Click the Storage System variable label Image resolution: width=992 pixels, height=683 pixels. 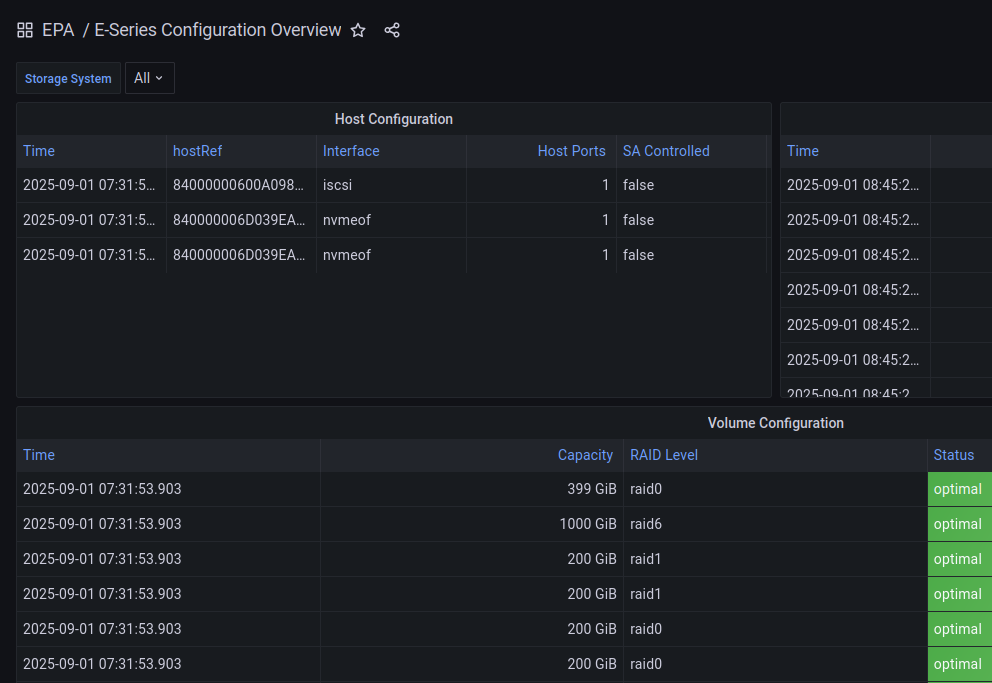(68, 78)
